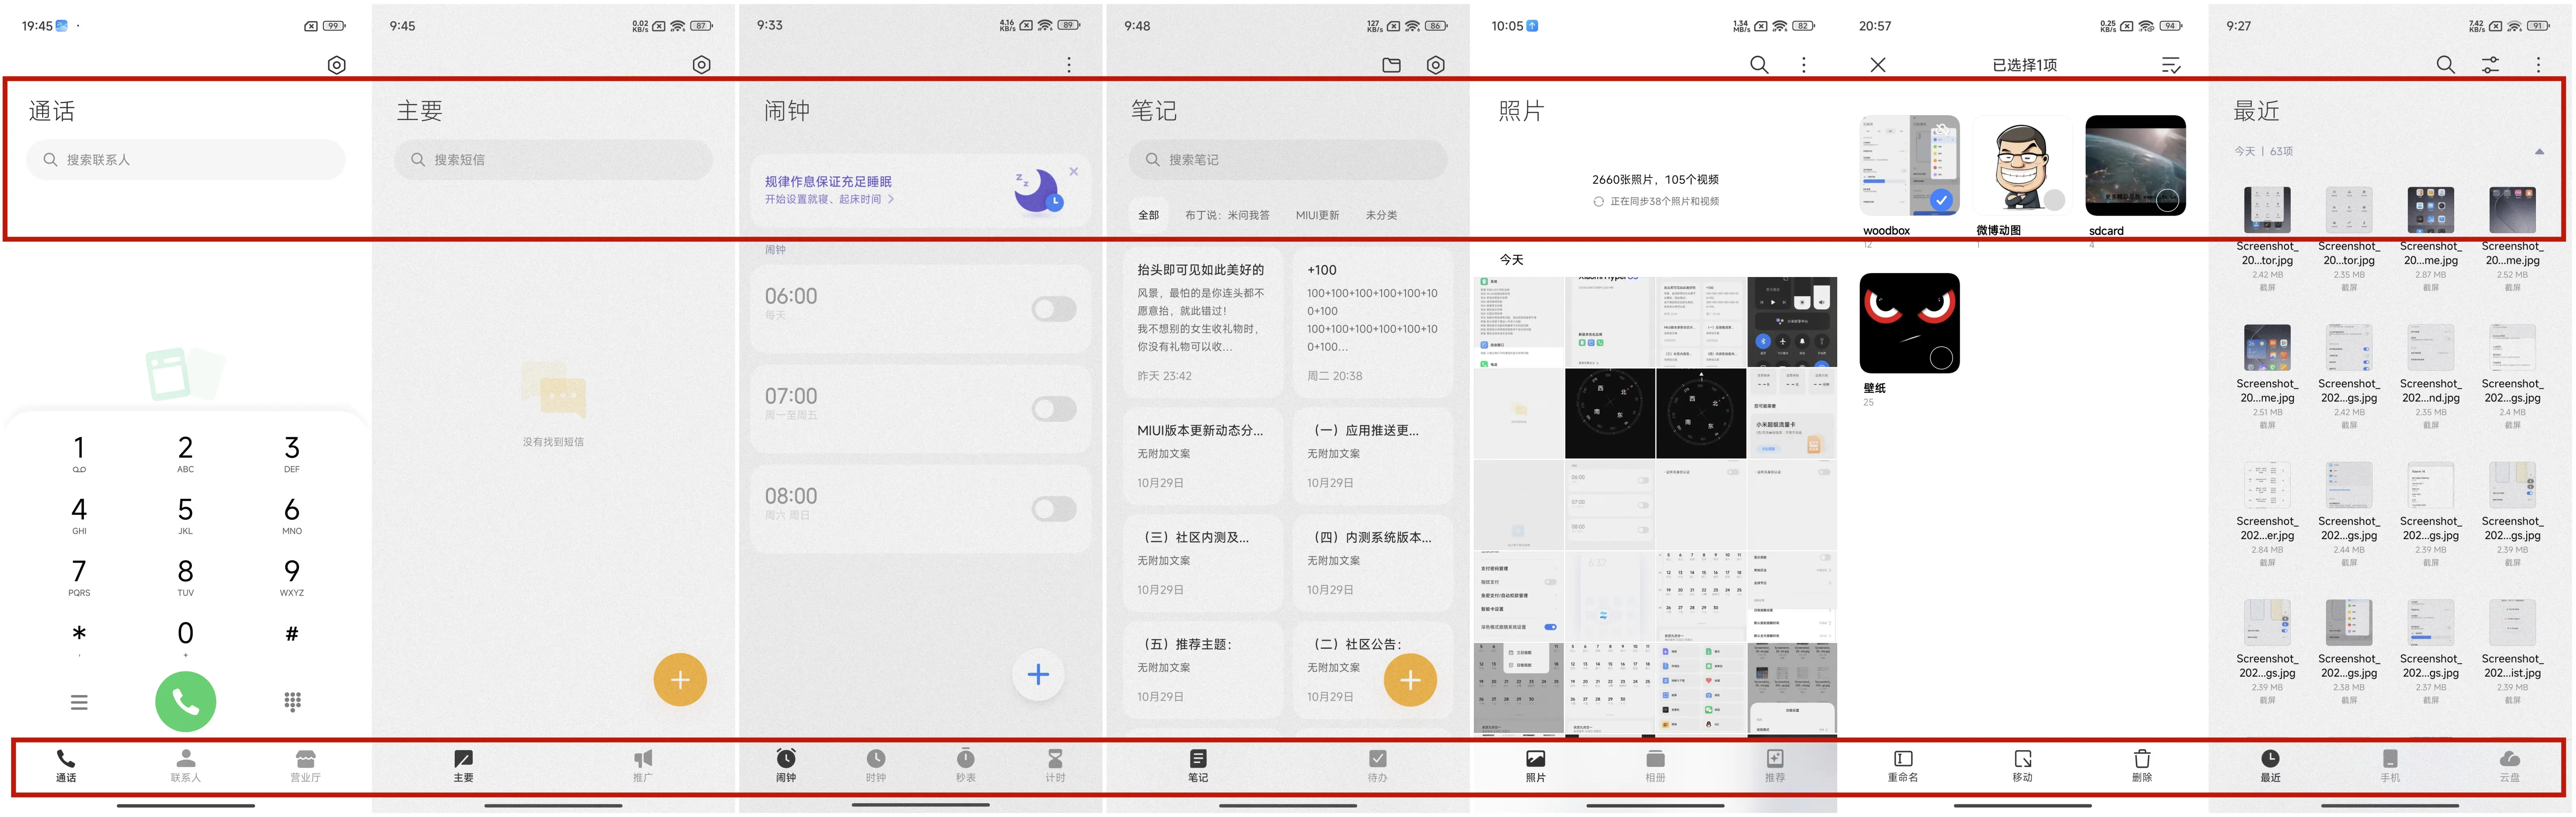
Task: Switch to the 营业厅 tab
Action: click(305, 766)
